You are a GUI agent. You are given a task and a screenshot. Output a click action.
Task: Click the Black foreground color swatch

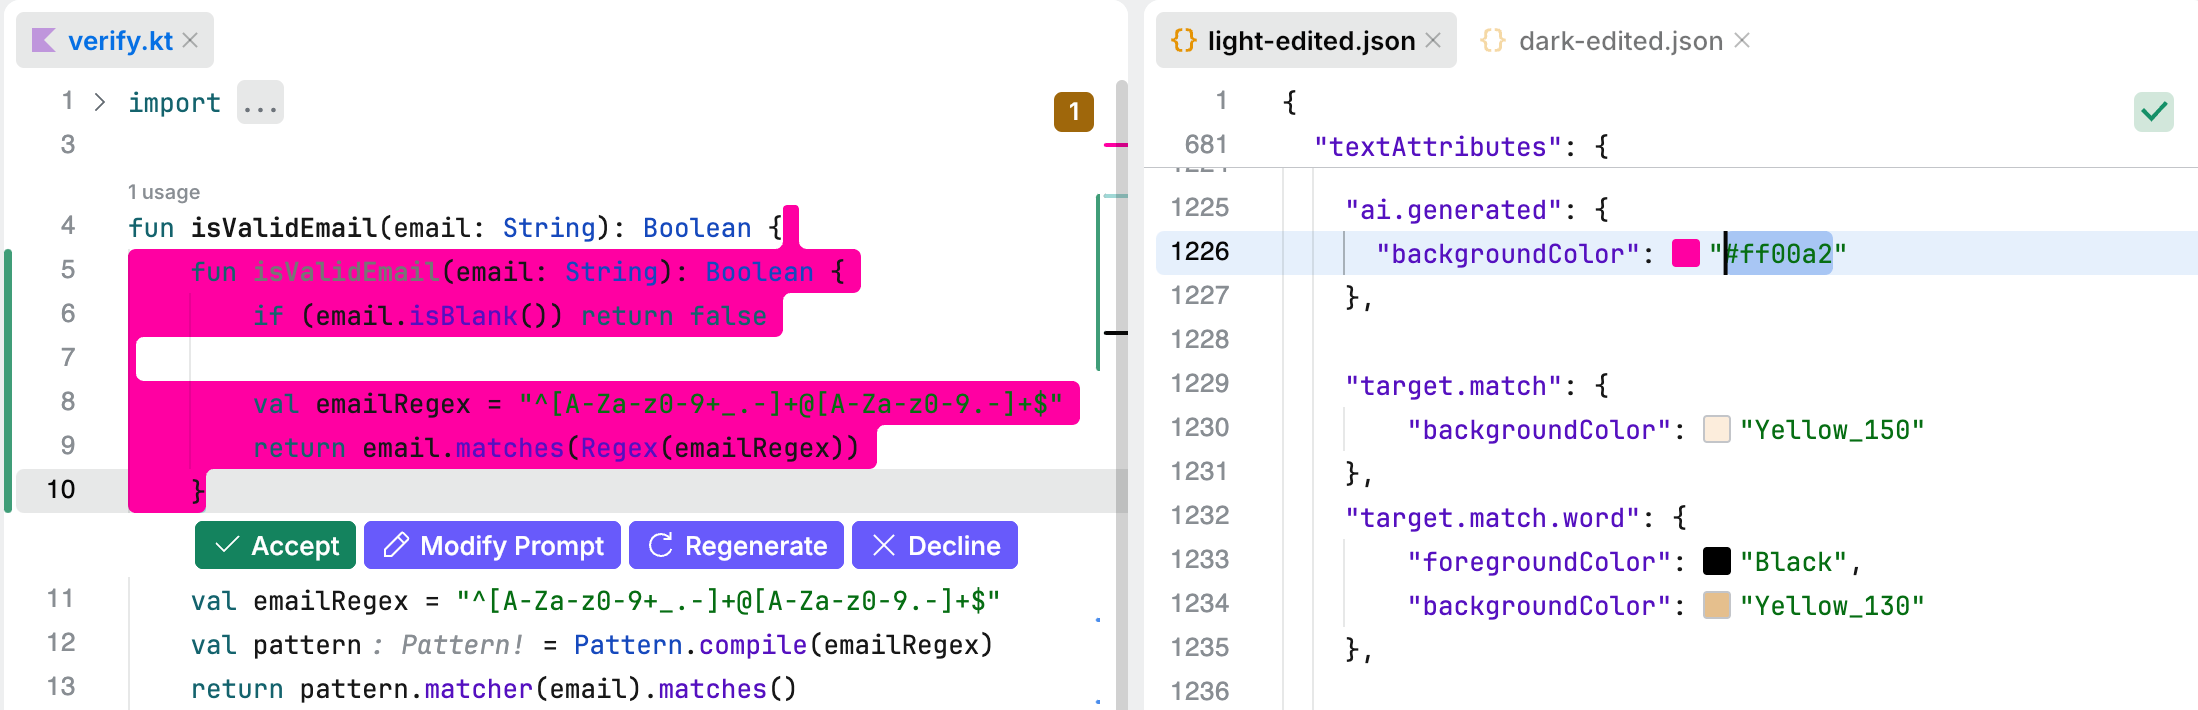(x=1717, y=562)
